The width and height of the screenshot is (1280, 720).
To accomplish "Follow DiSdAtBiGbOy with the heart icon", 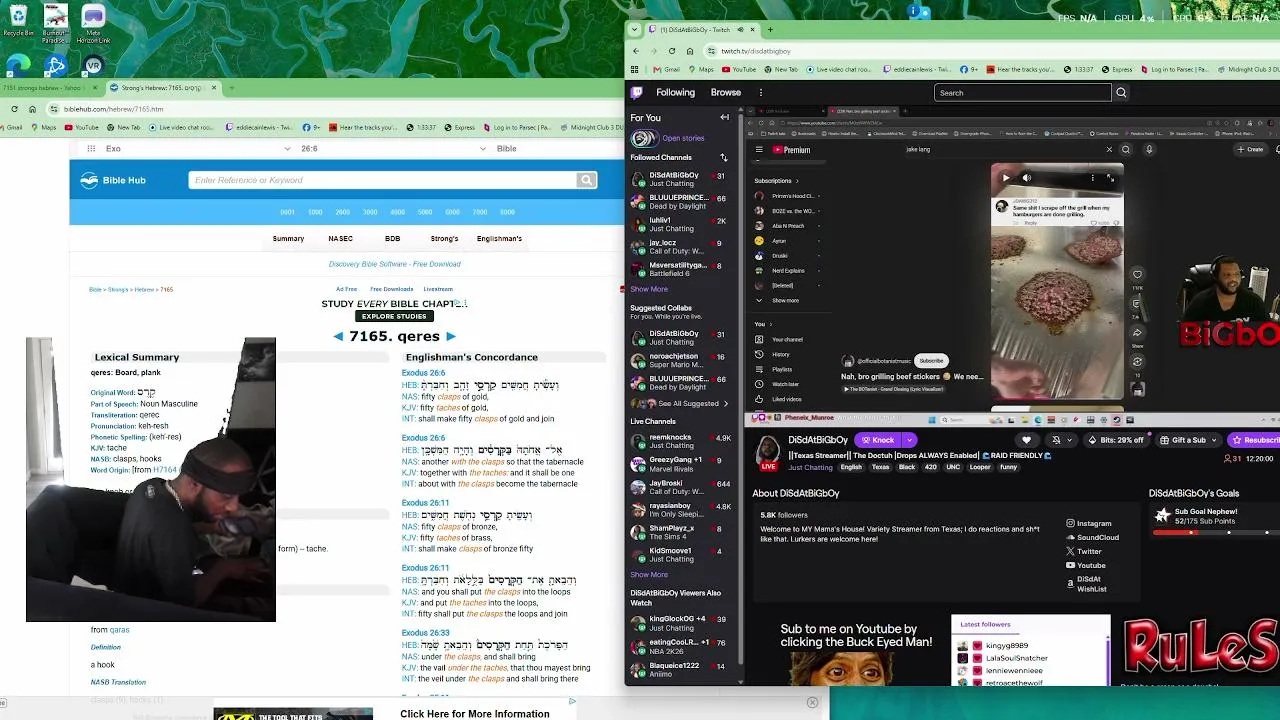I will tap(1026, 440).
